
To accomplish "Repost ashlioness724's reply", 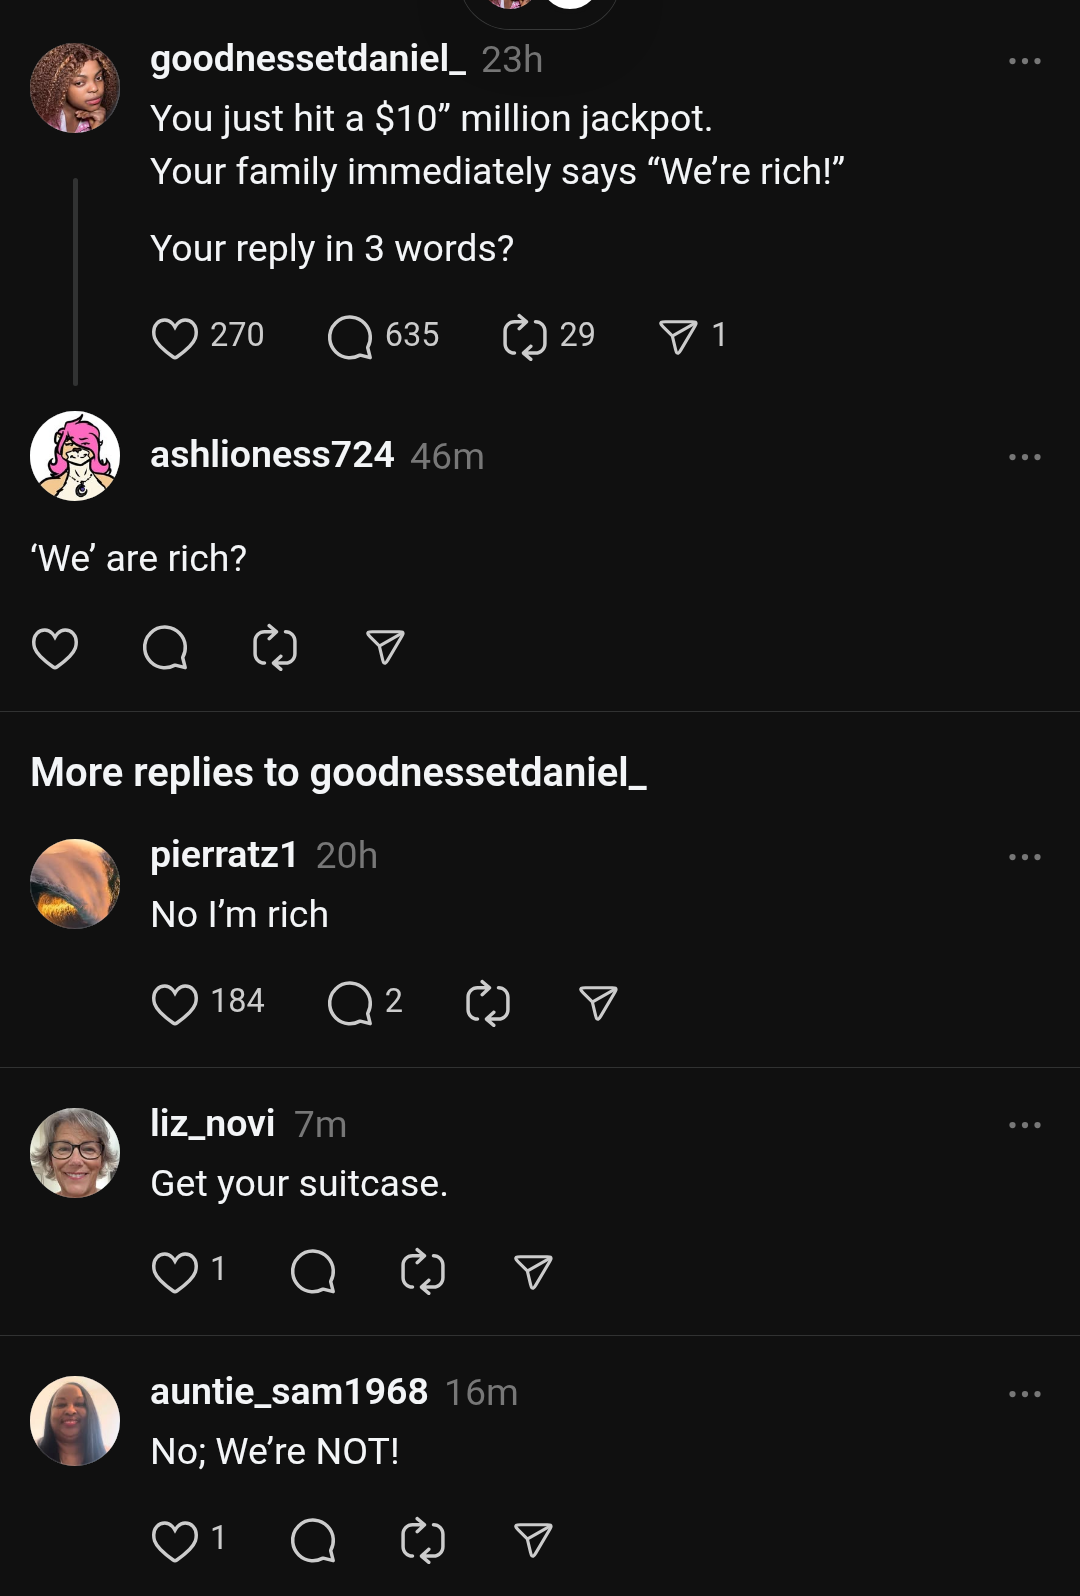I will (x=275, y=648).
